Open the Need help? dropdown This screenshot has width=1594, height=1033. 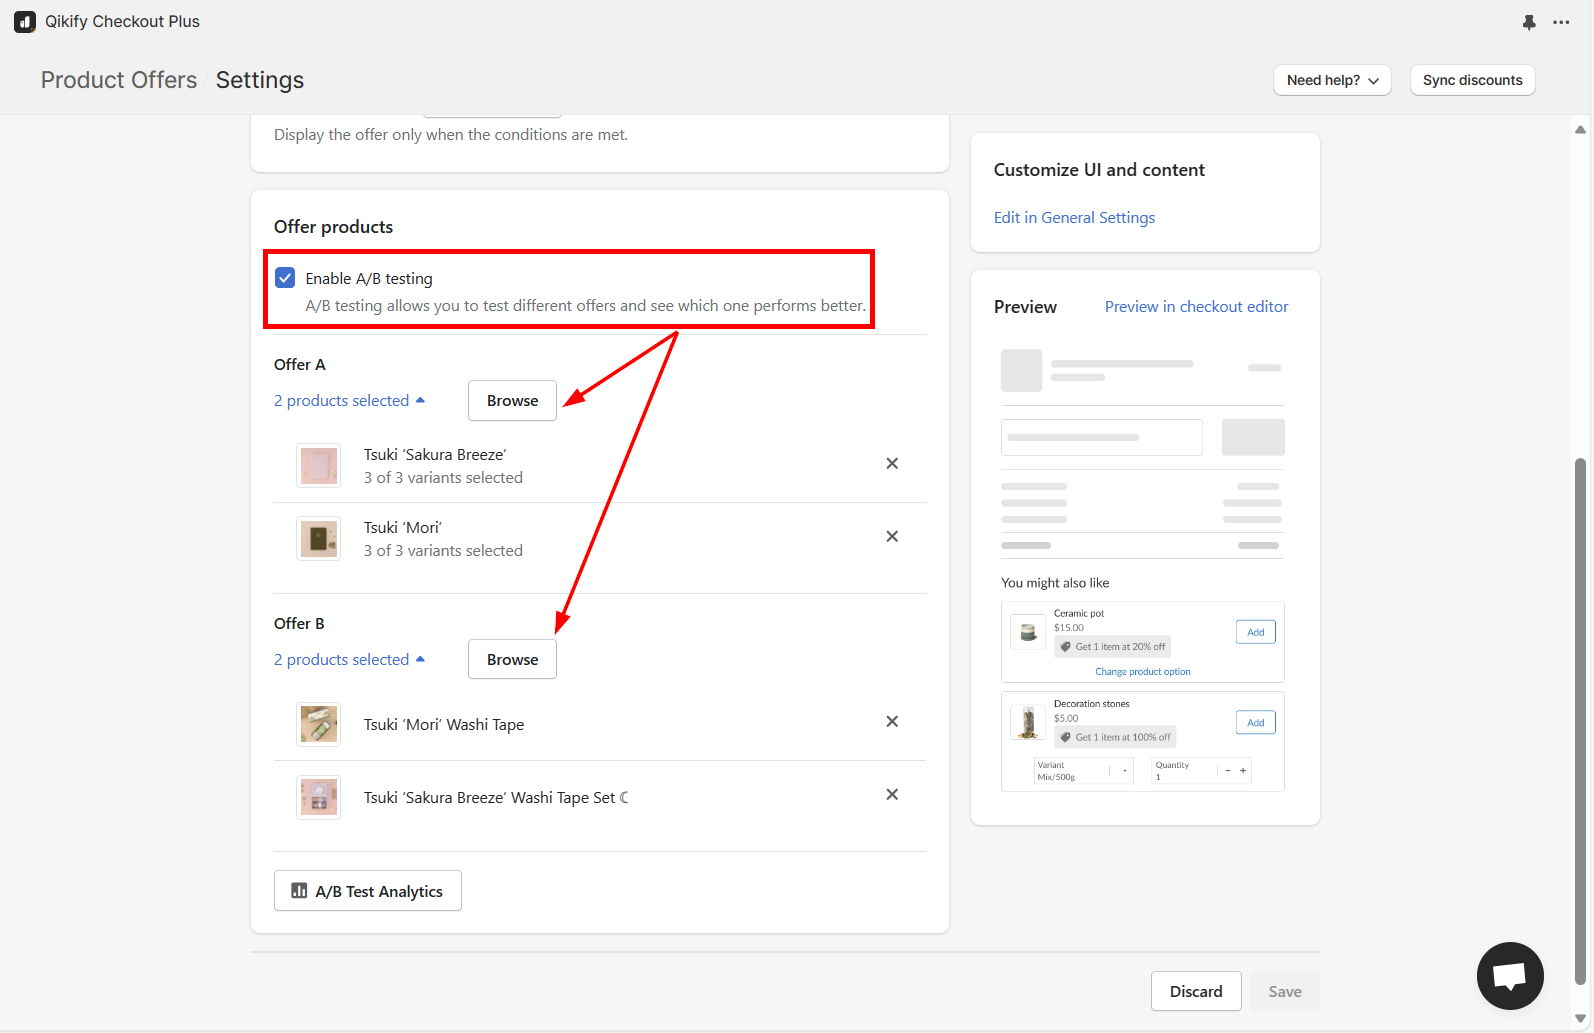pos(1332,80)
